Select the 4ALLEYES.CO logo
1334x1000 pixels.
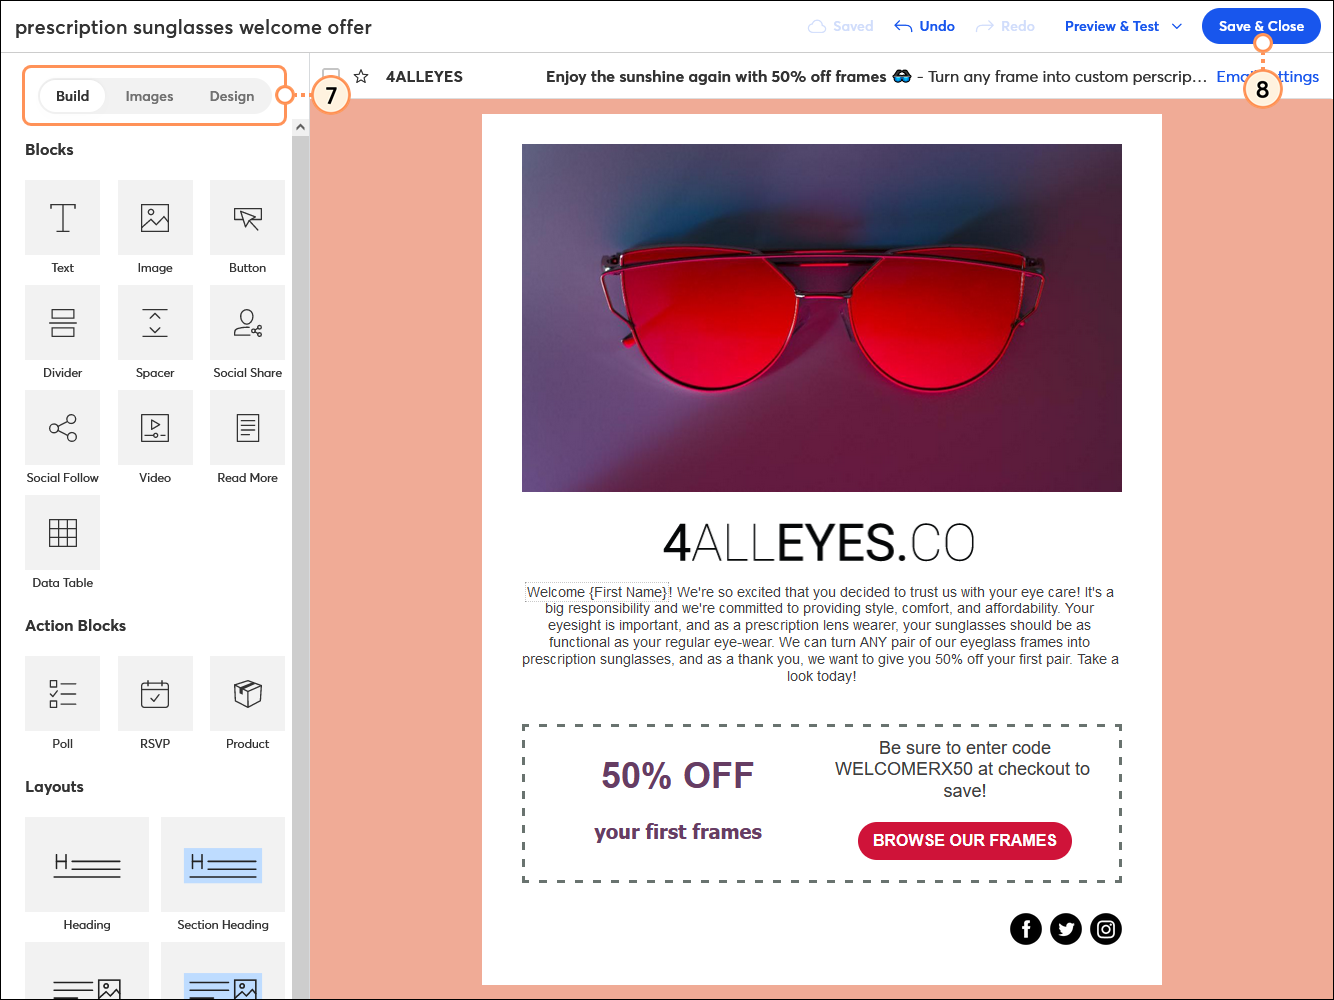coord(819,543)
